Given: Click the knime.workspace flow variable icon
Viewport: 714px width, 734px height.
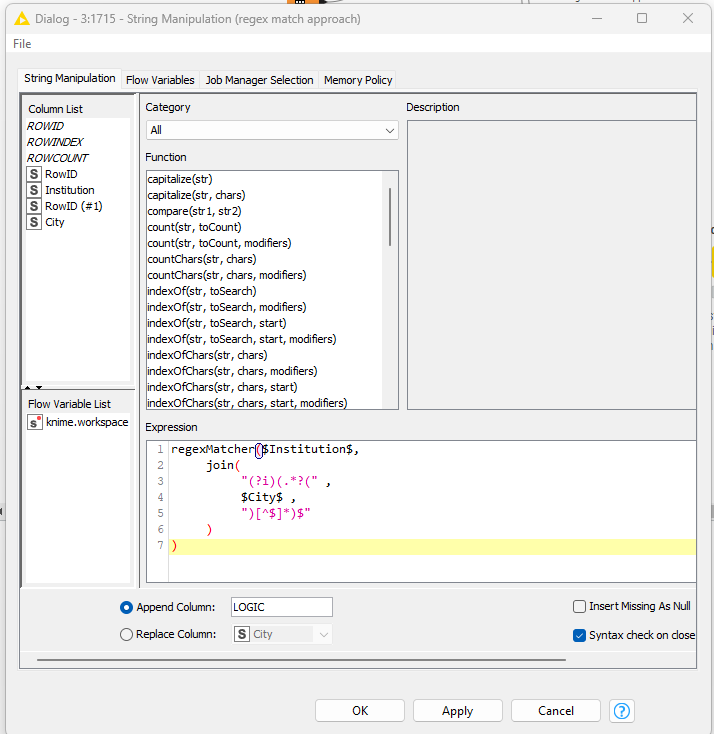Looking at the screenshot, I should (34, 423).
